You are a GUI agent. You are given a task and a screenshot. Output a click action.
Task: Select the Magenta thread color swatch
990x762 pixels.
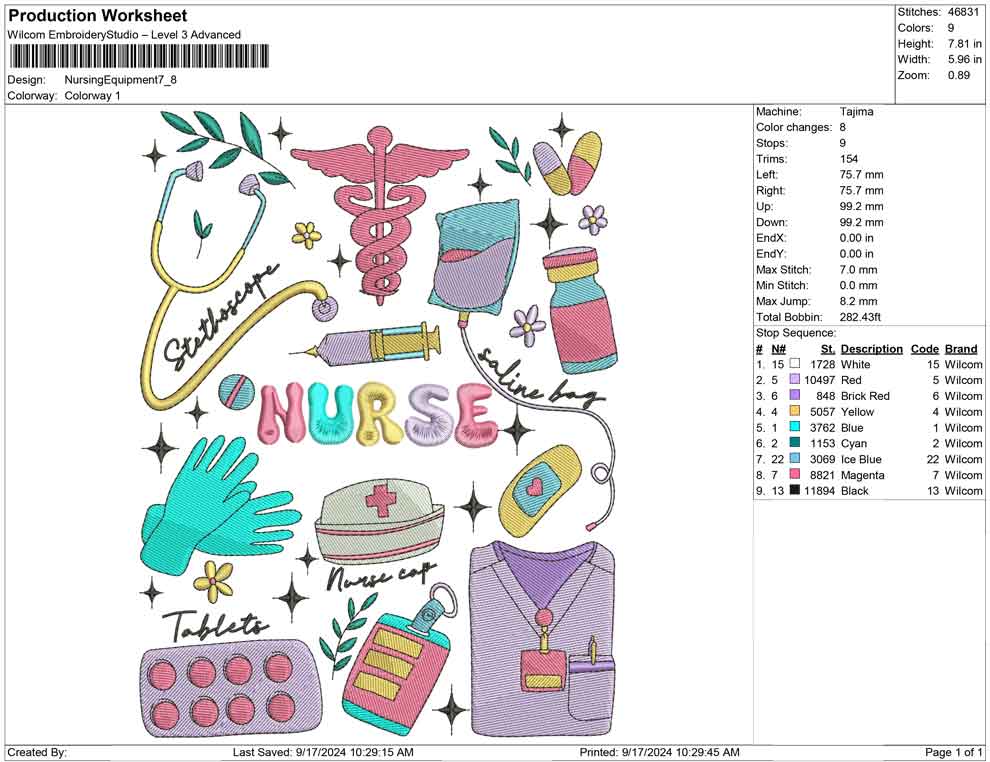point(795,475)
